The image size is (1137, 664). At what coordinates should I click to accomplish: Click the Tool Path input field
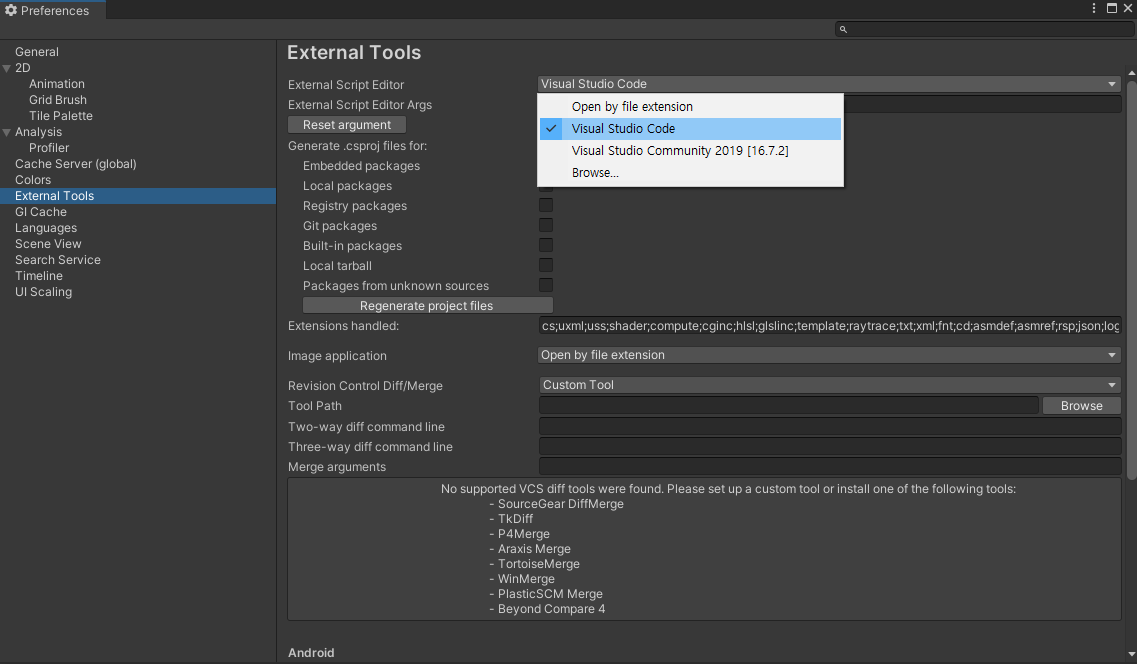coord(789,406)
